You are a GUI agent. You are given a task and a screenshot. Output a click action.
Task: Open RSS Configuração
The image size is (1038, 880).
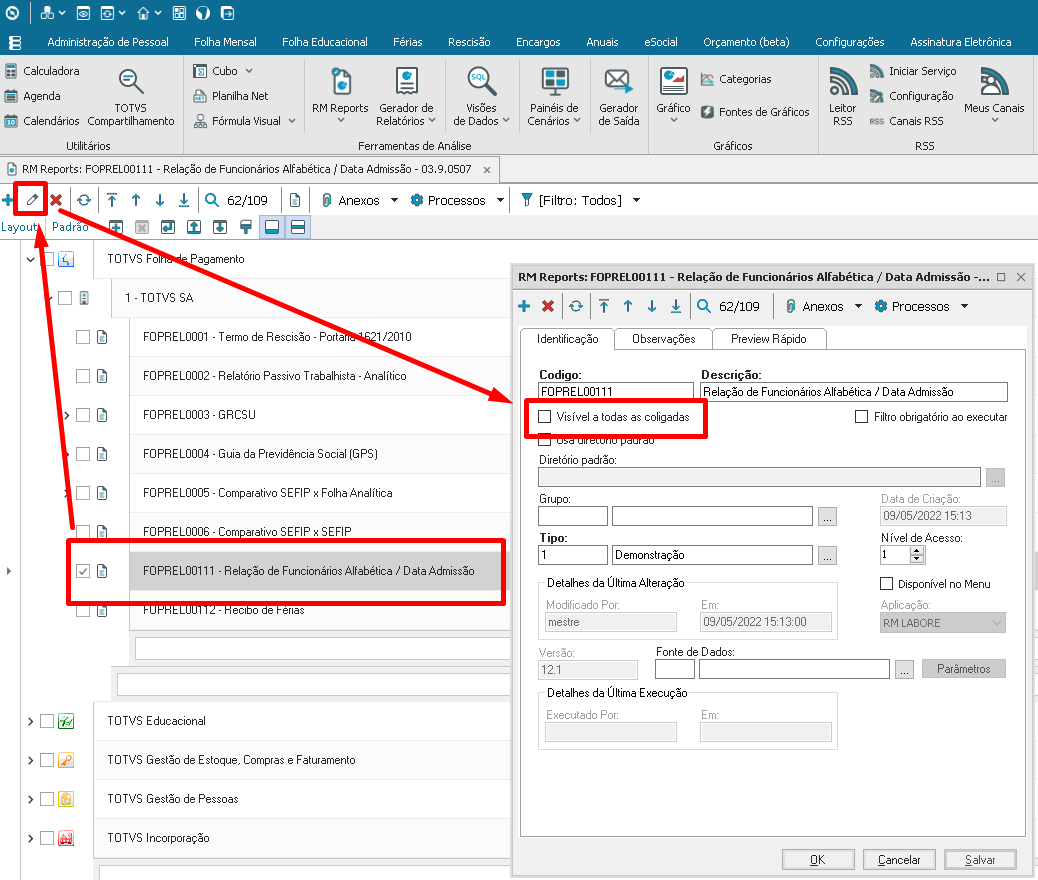point(912,96)
